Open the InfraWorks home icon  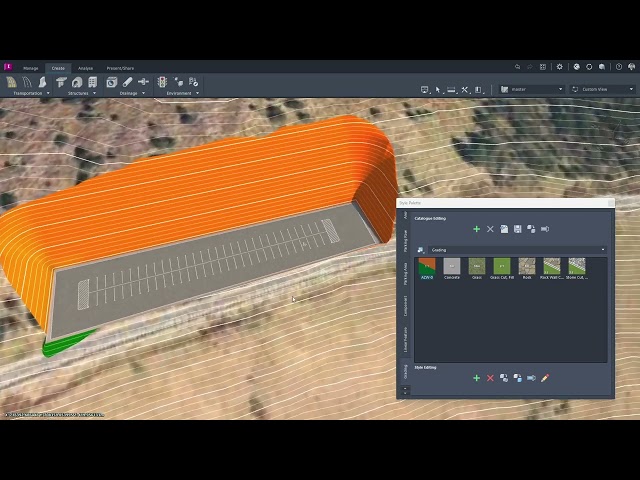tap(8, 67)
